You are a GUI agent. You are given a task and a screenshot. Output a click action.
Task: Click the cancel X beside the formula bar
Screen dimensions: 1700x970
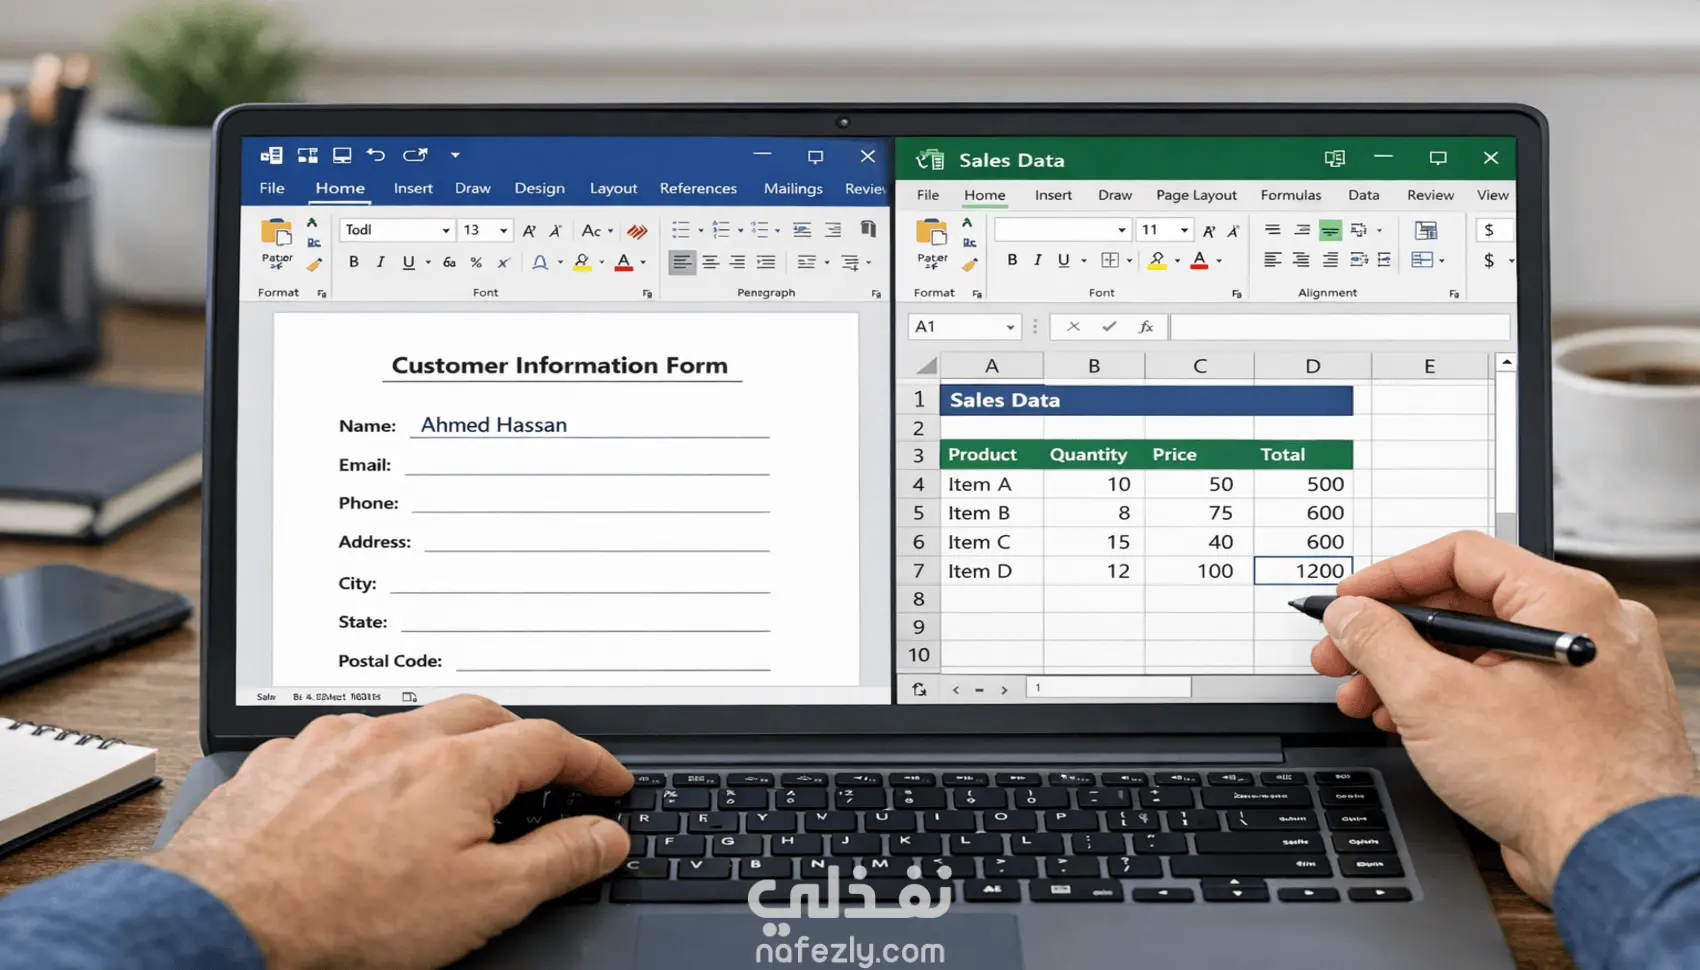[x=1073, y=326]
